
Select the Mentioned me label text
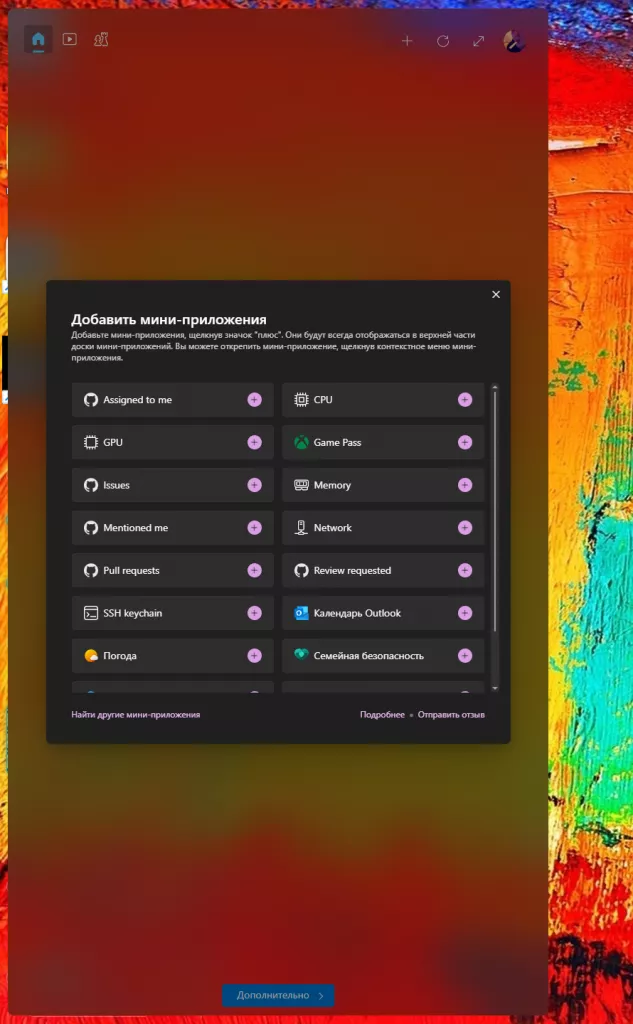pyautogui.click(x=135, y=528)
